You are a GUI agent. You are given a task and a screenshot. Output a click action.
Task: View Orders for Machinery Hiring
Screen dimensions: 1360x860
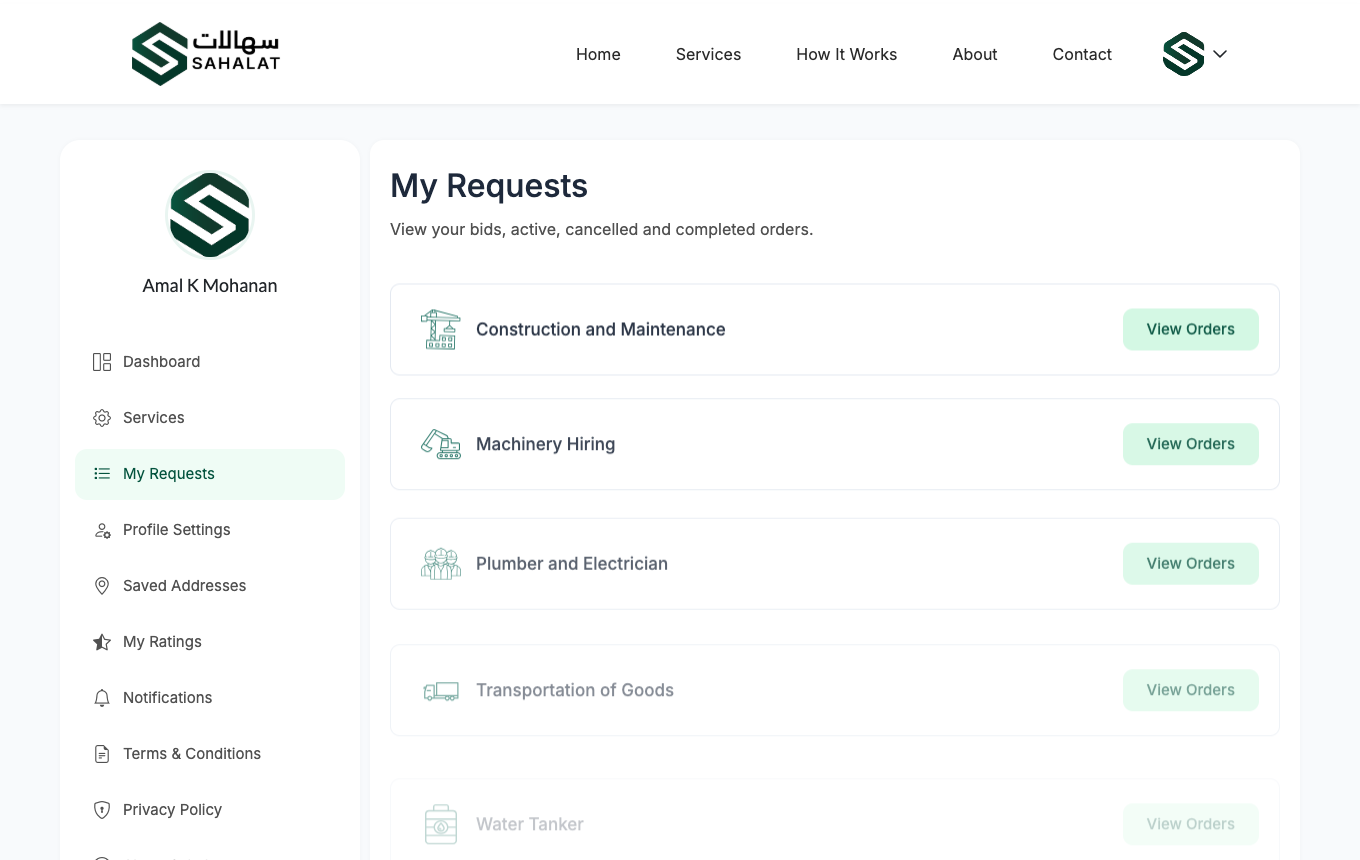[x=1190, y=444]
